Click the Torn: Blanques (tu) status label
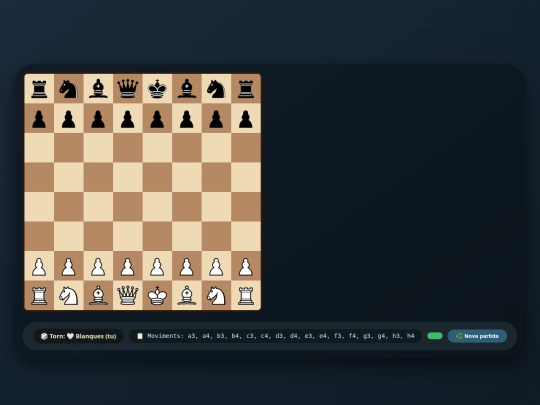The height and width of the screenshot is (405, 540). [x=78, y=336]
